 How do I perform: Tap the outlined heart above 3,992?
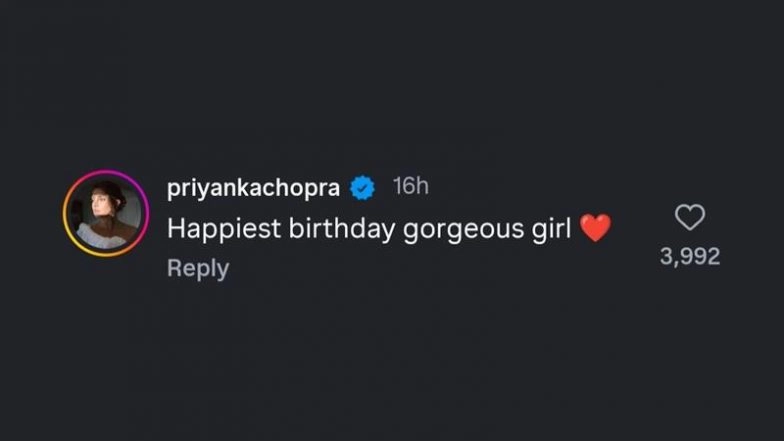[x=690, y=217]
